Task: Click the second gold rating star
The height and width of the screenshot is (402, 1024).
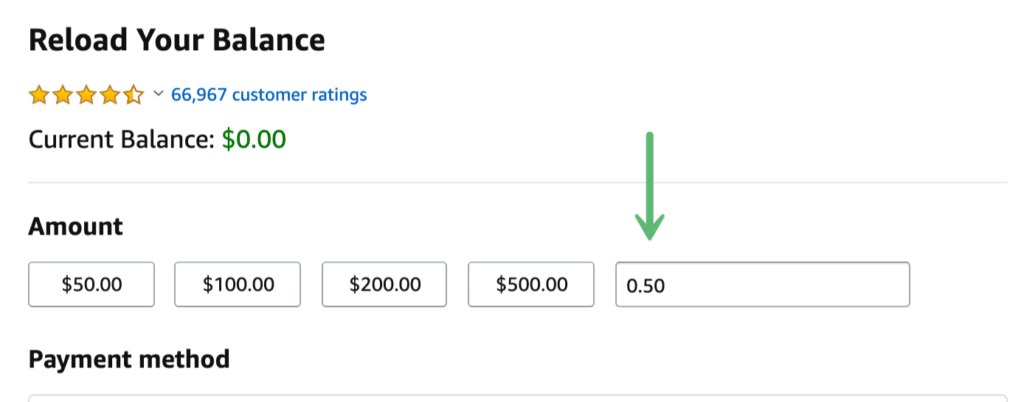Action: click(x=63, y=95)
